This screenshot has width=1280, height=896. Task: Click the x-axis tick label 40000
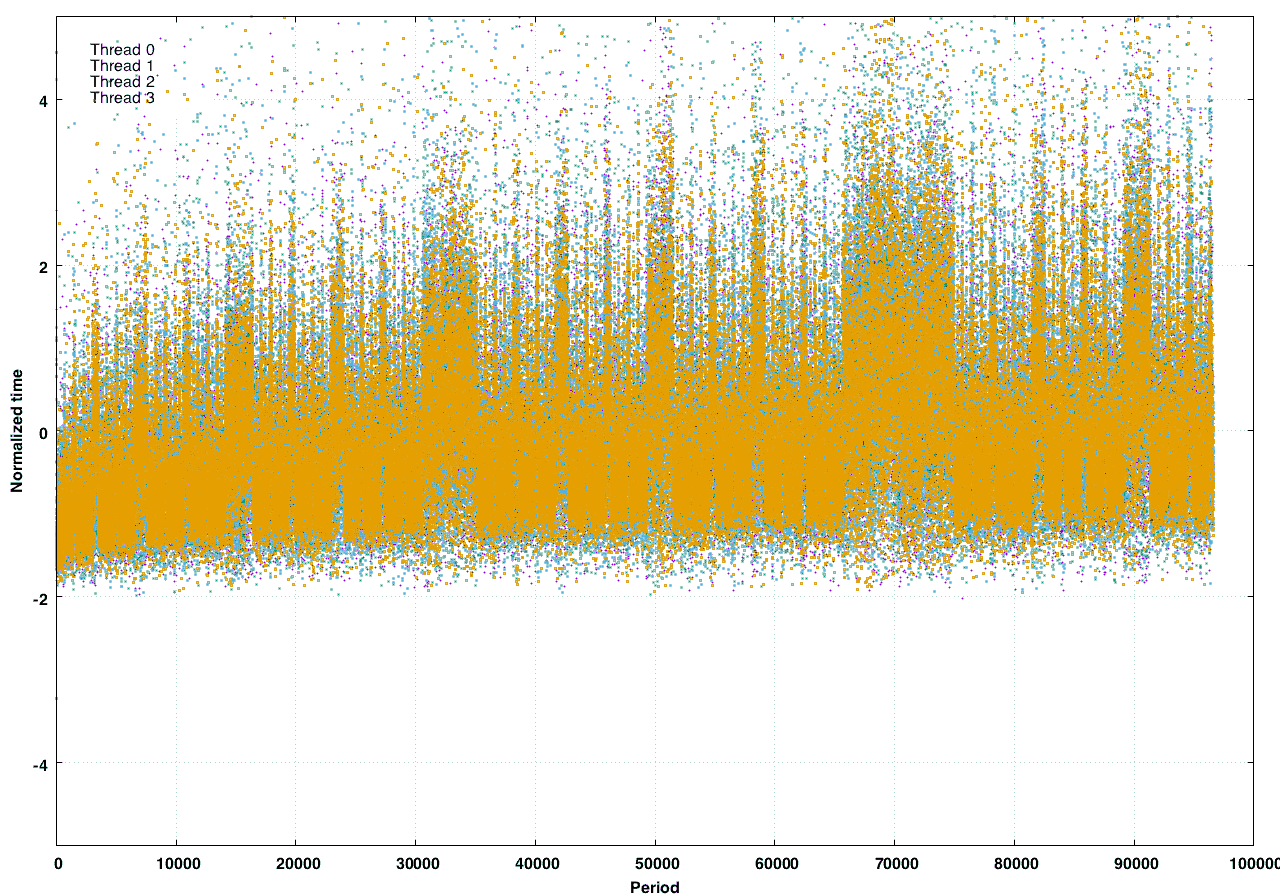535,862
